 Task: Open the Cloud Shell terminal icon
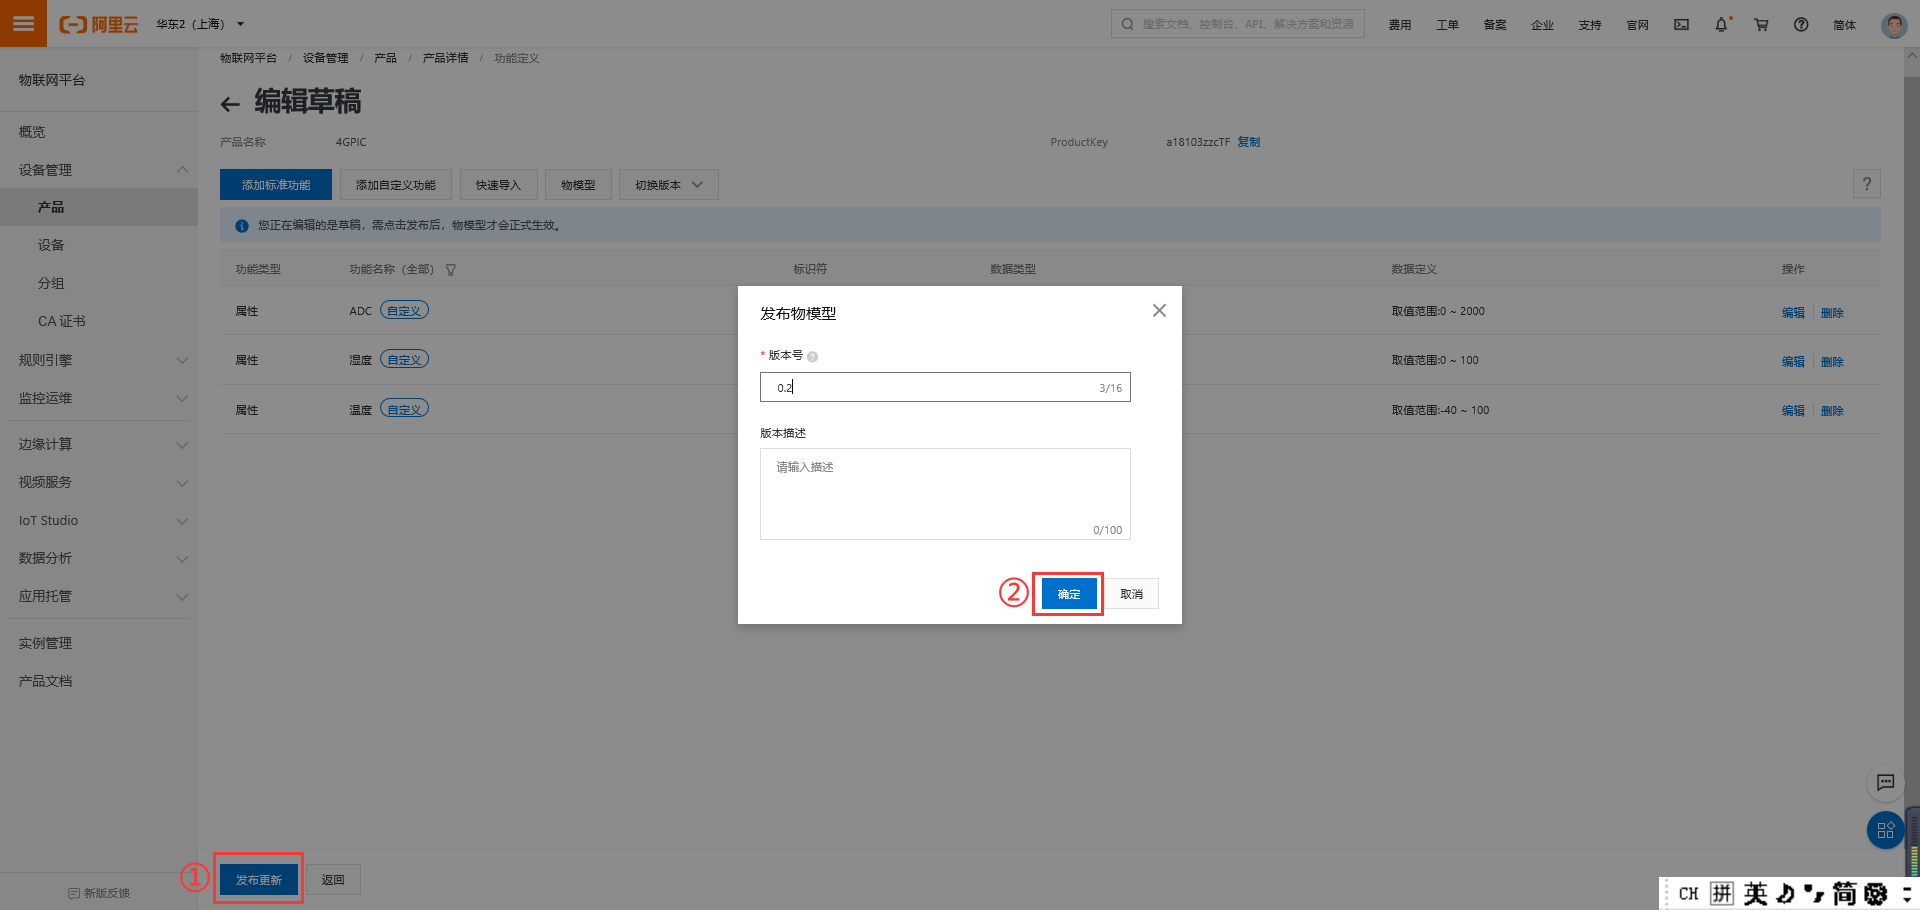pyautogui.click(x=1682, y=24)
